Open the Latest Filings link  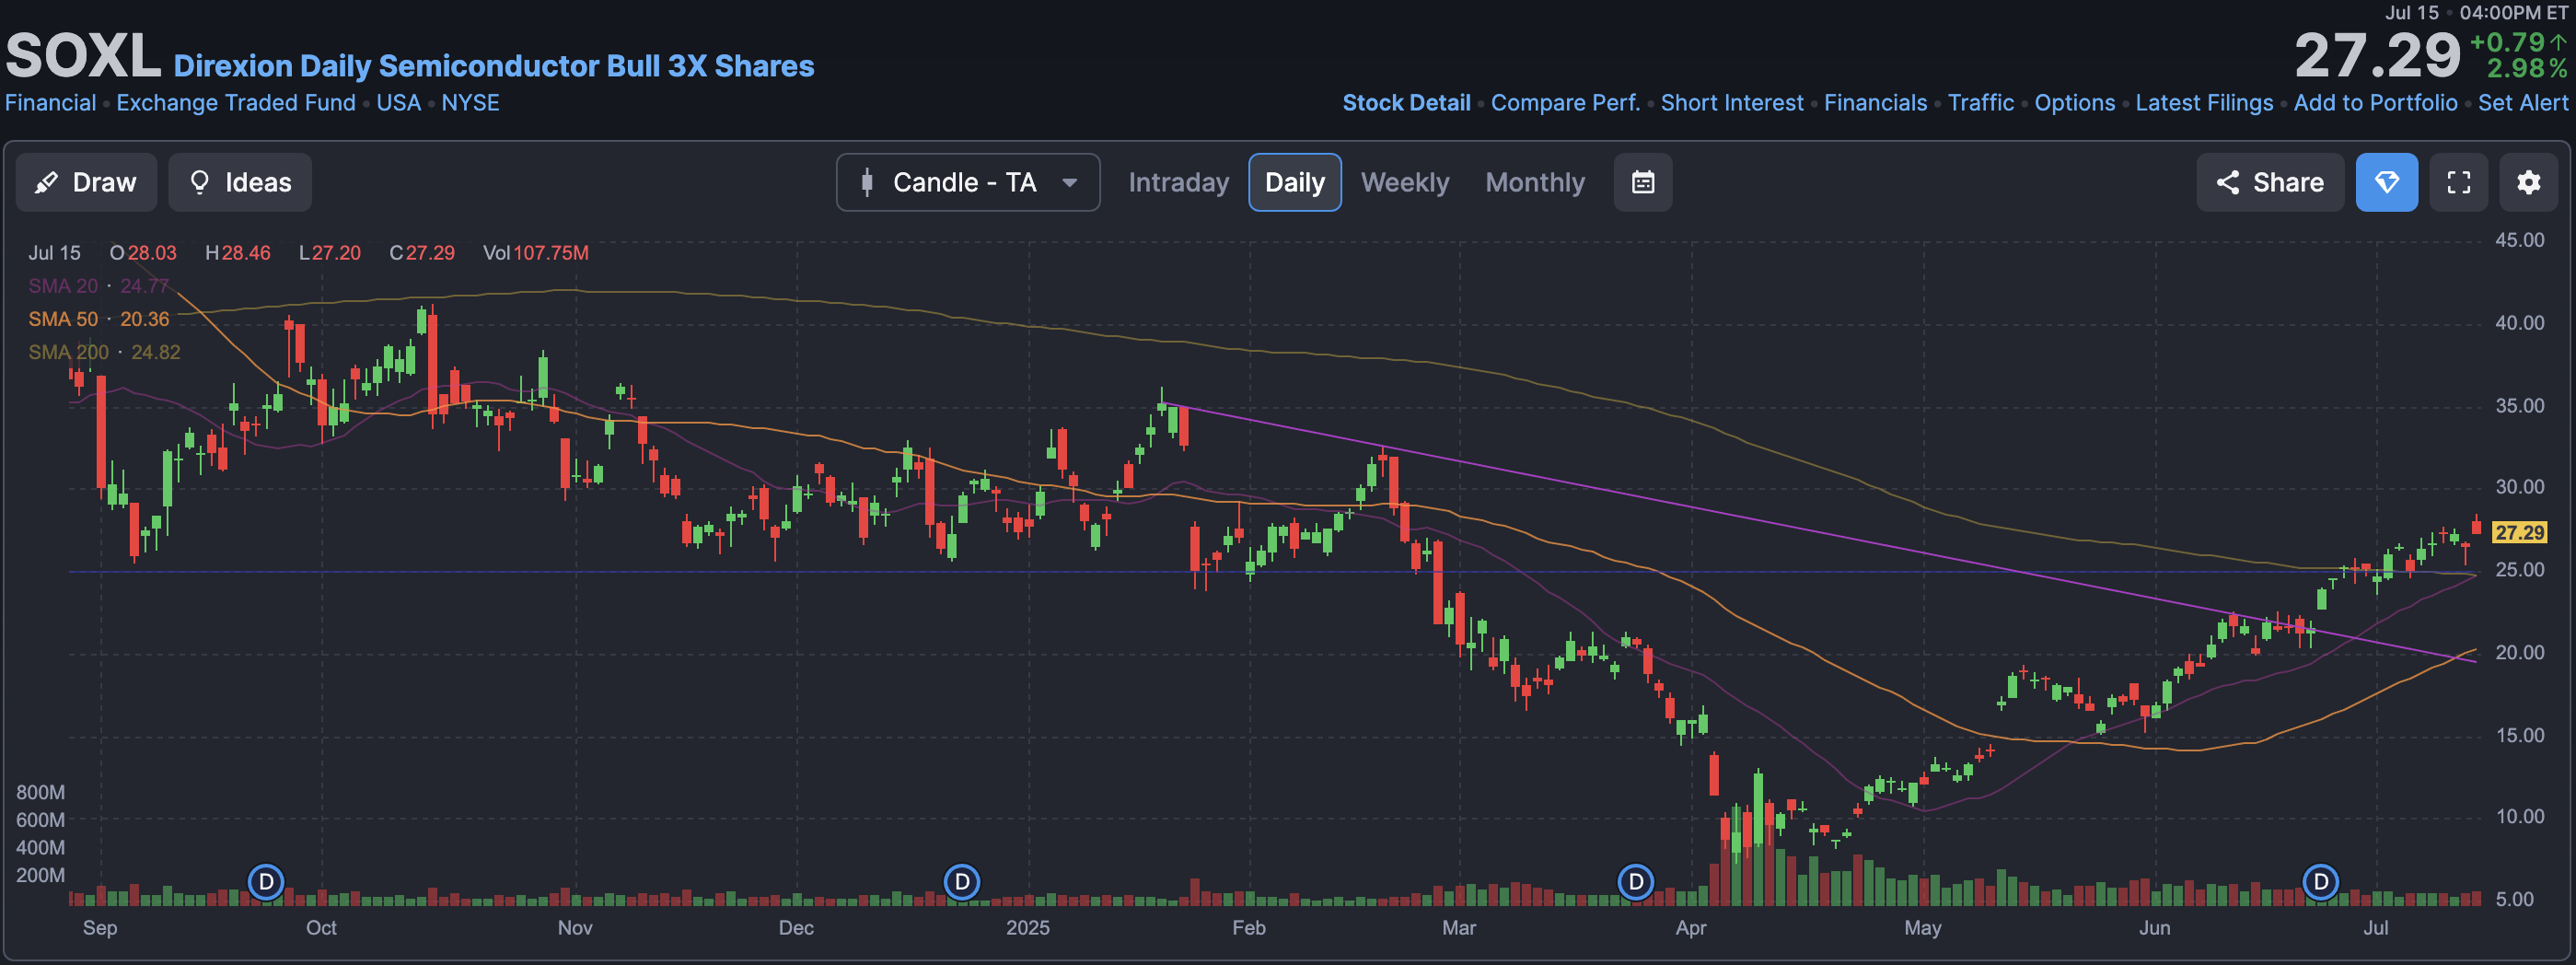point(2204,103)
